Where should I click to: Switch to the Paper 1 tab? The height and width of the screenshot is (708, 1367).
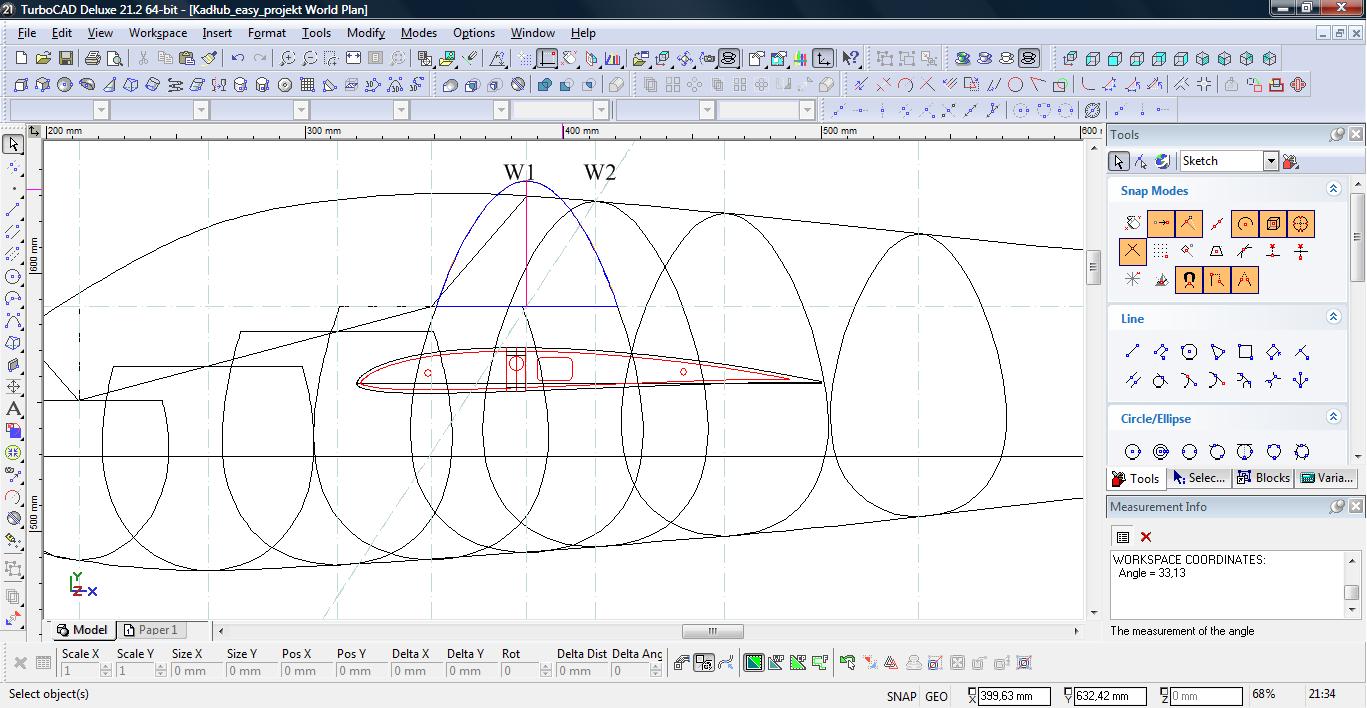click(x=150, y=630)
